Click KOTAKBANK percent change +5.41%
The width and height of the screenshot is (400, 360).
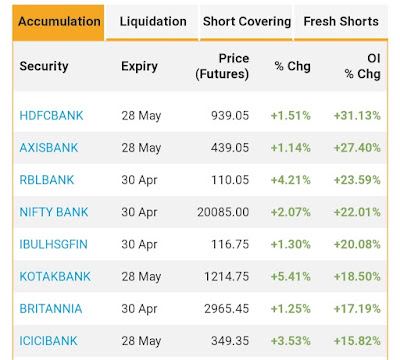[291, 276]
